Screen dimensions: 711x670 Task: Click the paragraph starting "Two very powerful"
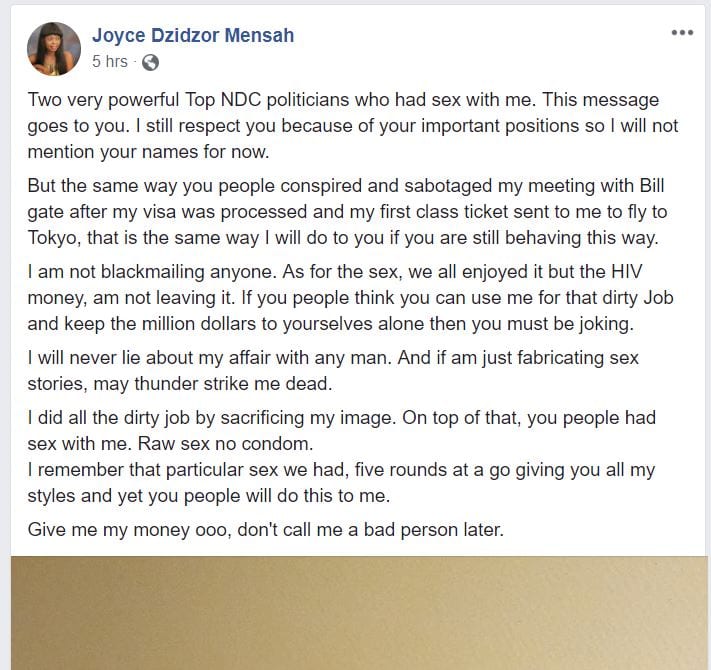[340, 127]
